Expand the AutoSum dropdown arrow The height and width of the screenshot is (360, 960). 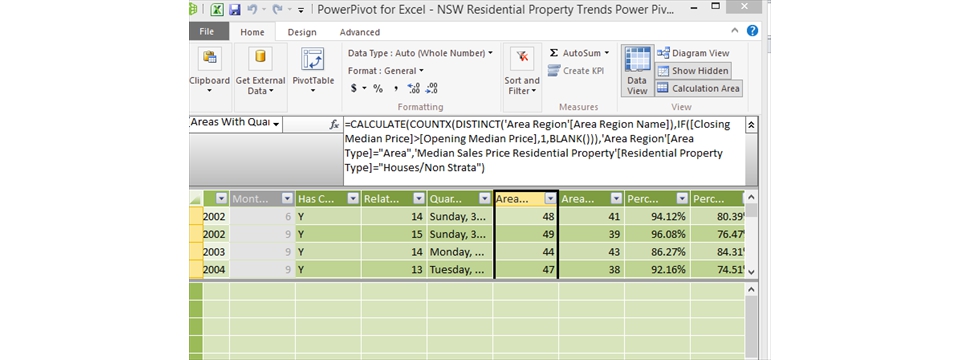(x=607, y=53)
